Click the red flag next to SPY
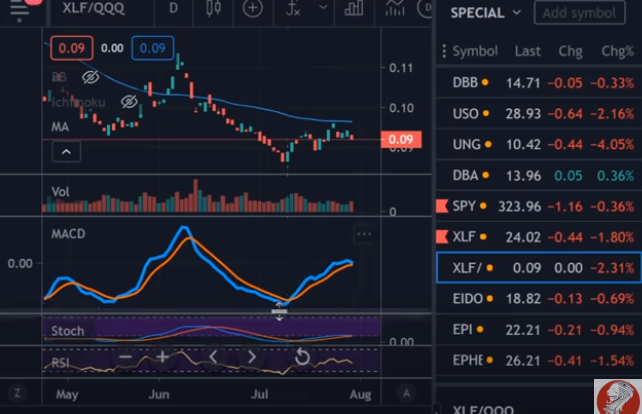 pyautogui.click(x=442, y=206)
